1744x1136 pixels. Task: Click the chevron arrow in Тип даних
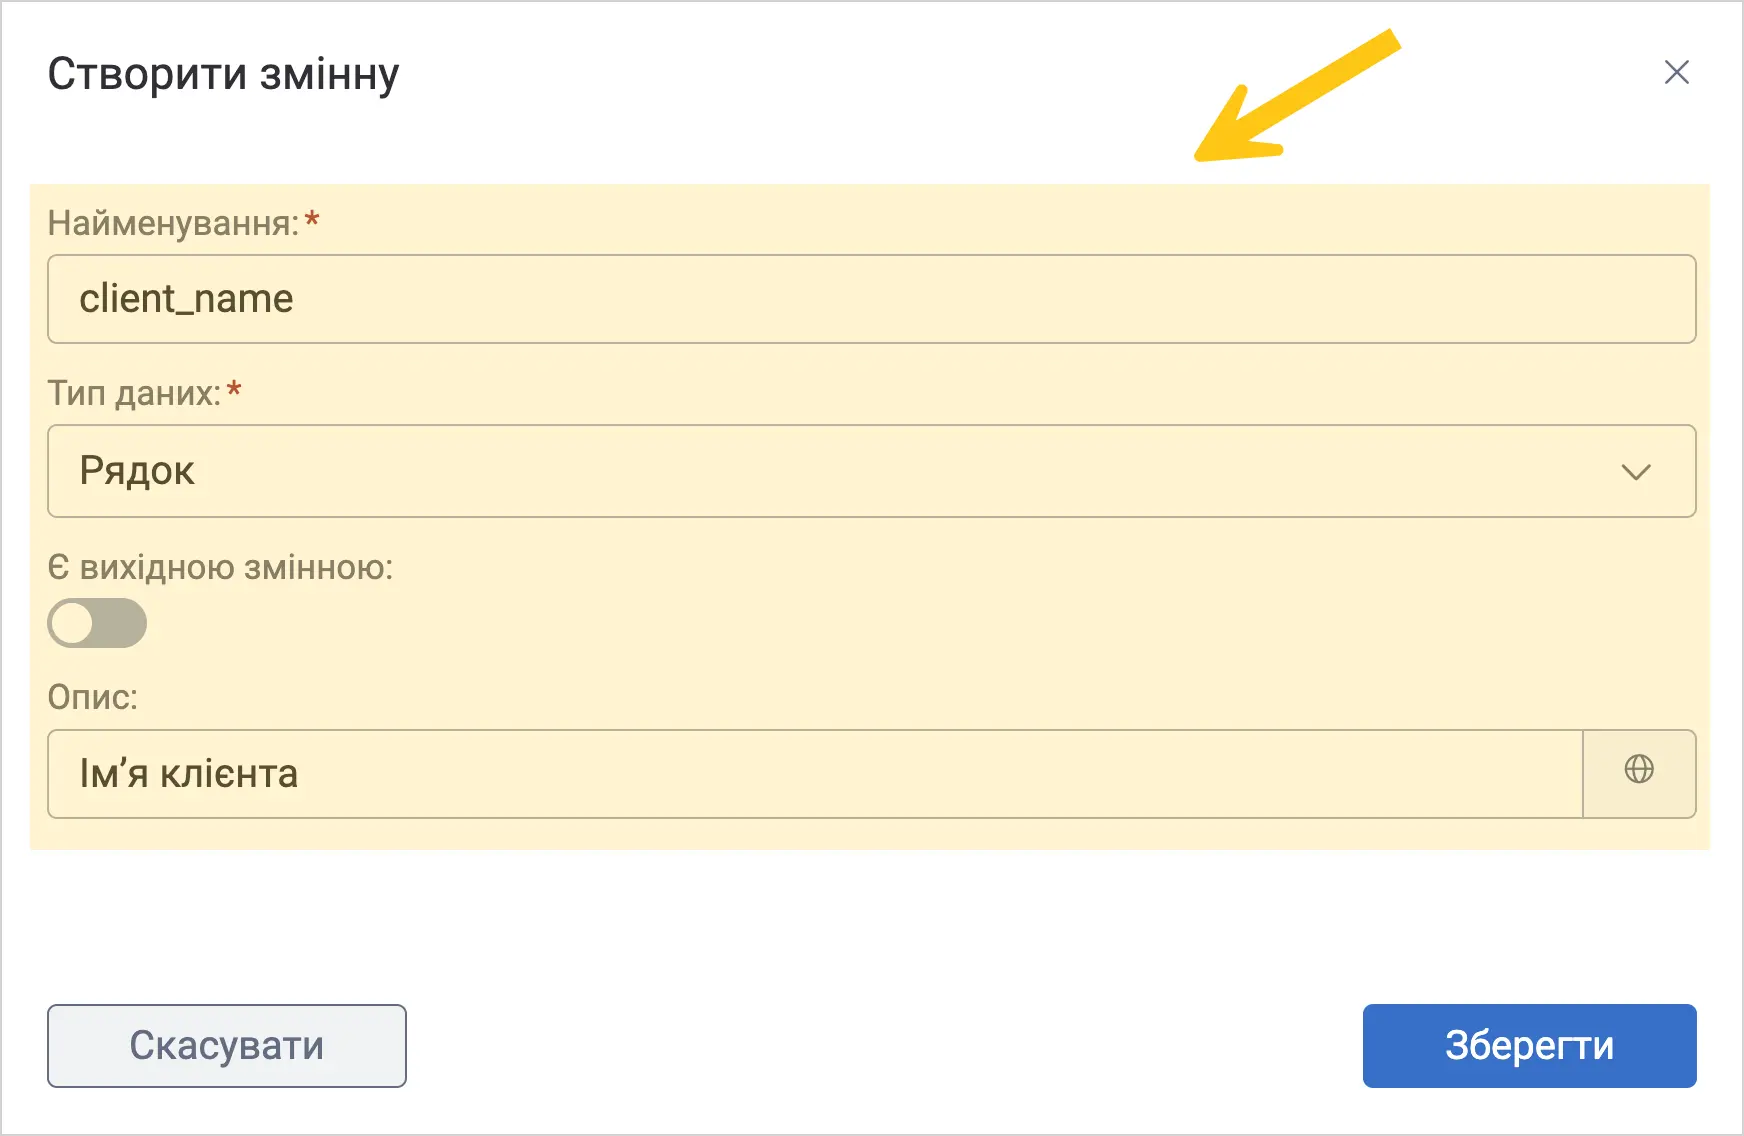coord(1636,472)
